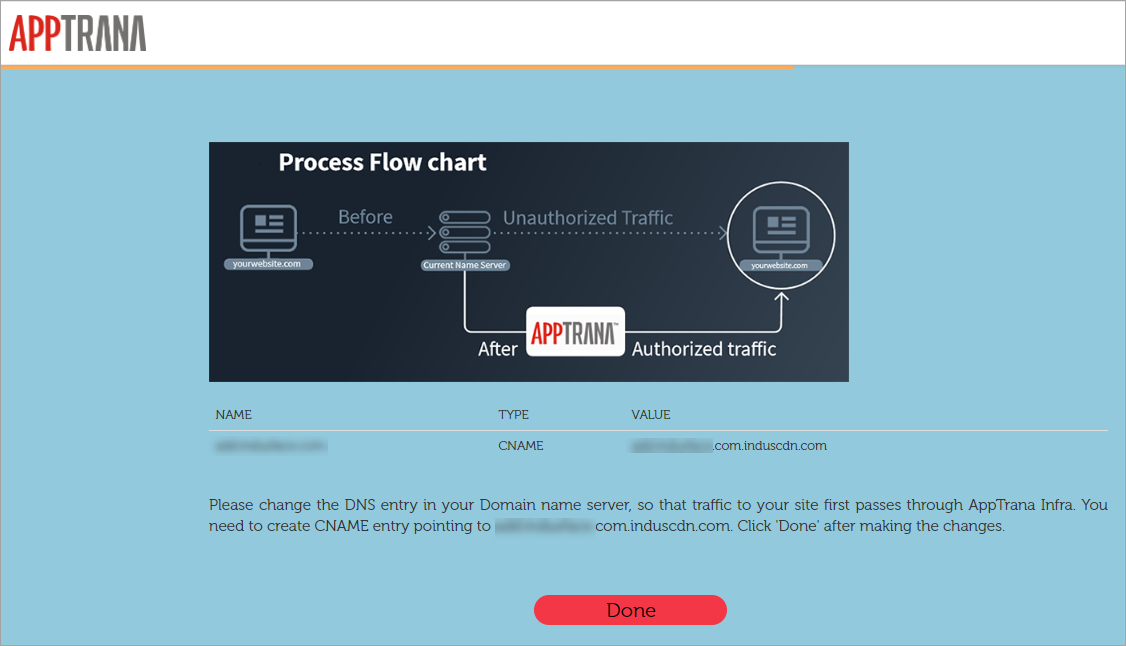Screen dimensions: 1126x646
Task: Click the circled yourwebsite.com monitor icon
Action: (781, 235)
